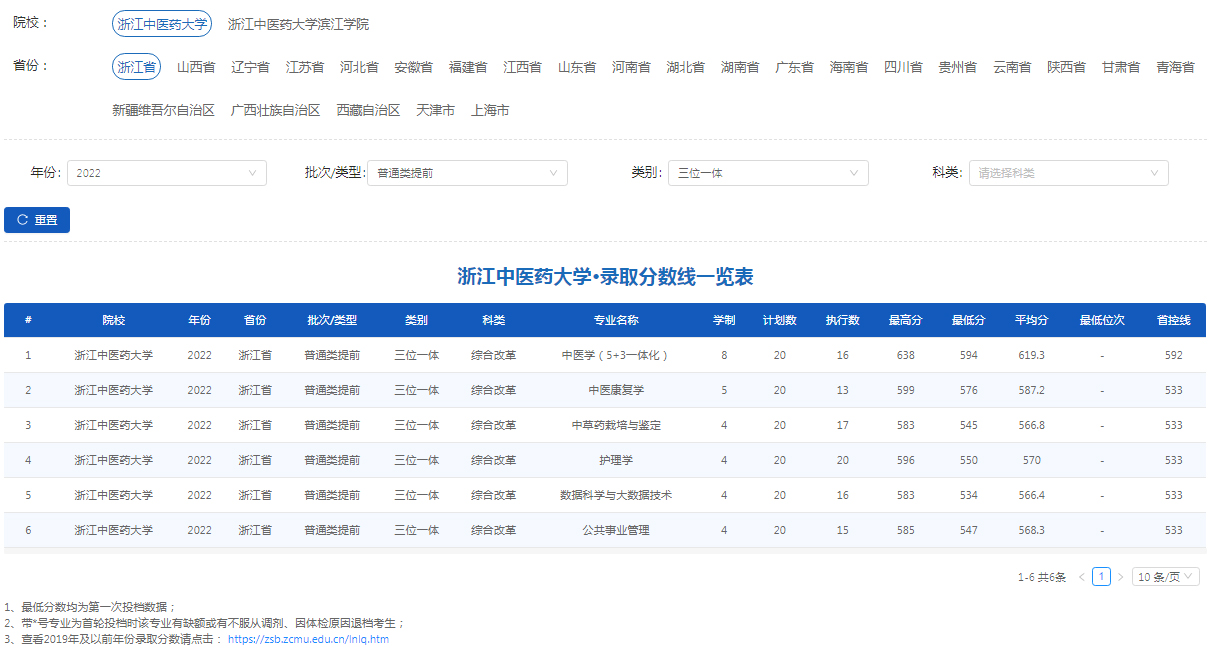
Task: Click average score 587.2 cell
Action: pyautogui.click(x=1032, y=390)
